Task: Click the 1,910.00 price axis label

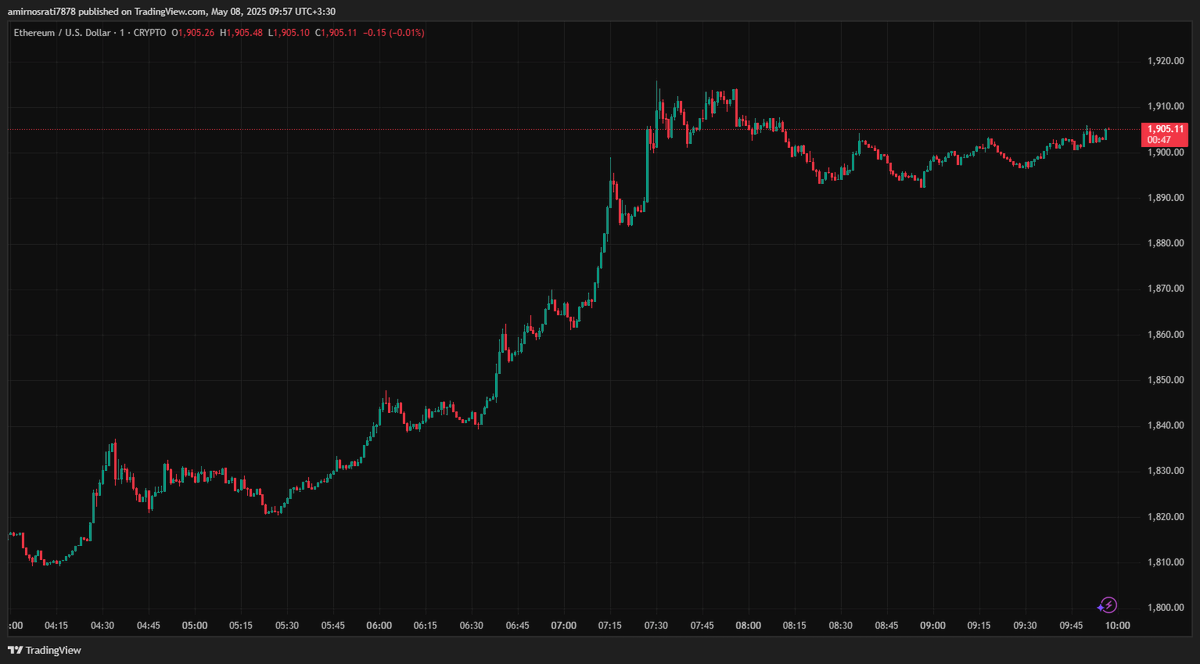Action: pyautogui.click(x=1166, y=106)
